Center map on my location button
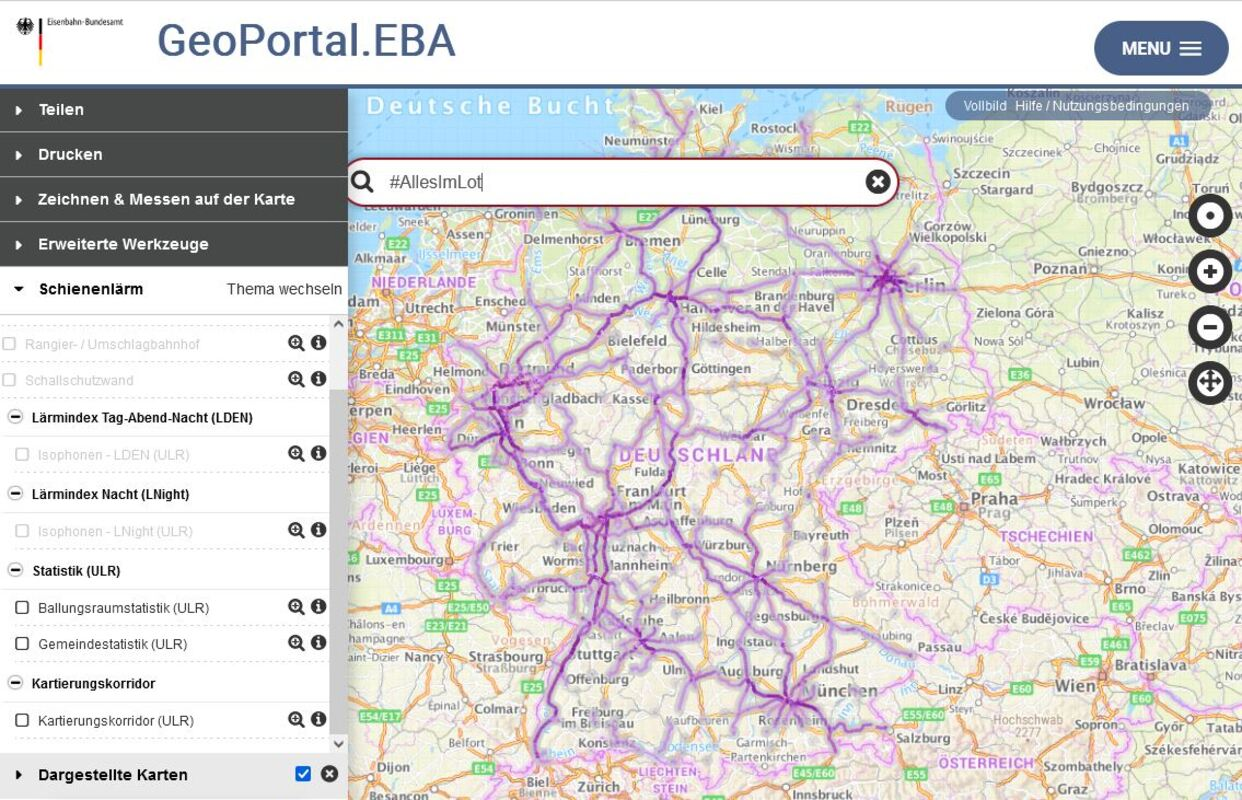1242x800 pixels. [1210, 216]
